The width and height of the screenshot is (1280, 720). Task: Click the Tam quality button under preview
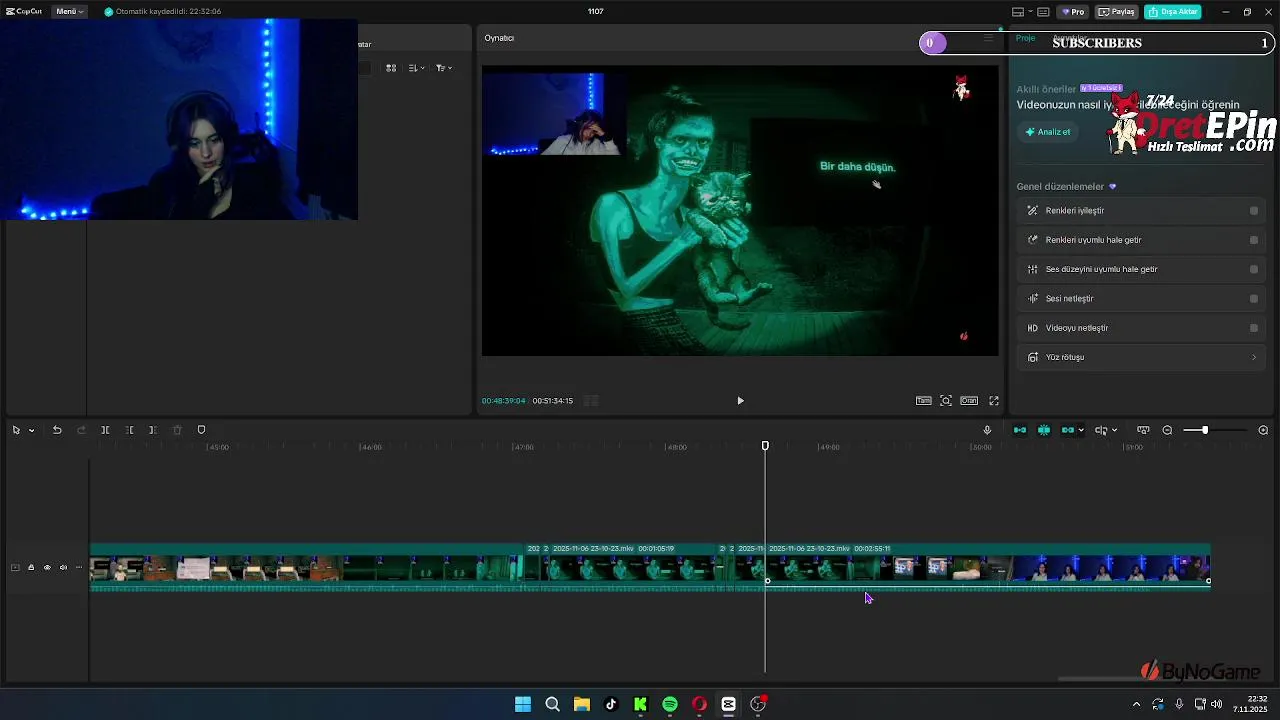pyautogui.click(x=923, y=401)
